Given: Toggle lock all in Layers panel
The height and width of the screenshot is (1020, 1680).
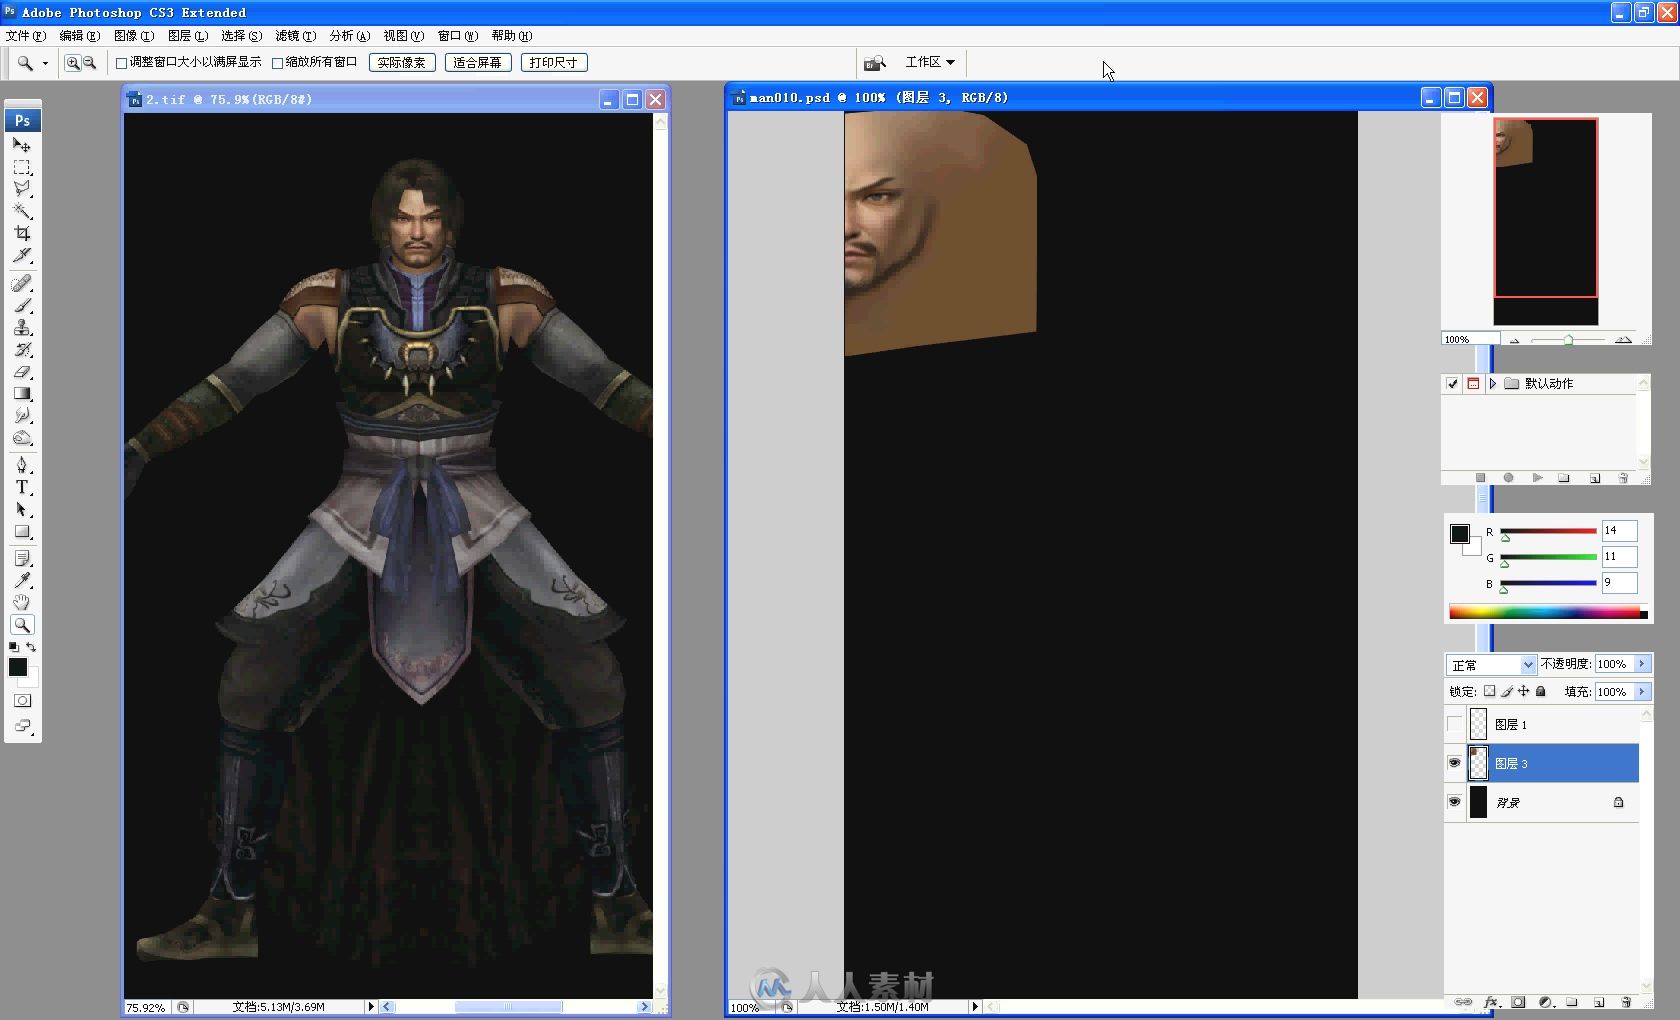Looking at the screenshot, I should 1541,691.
